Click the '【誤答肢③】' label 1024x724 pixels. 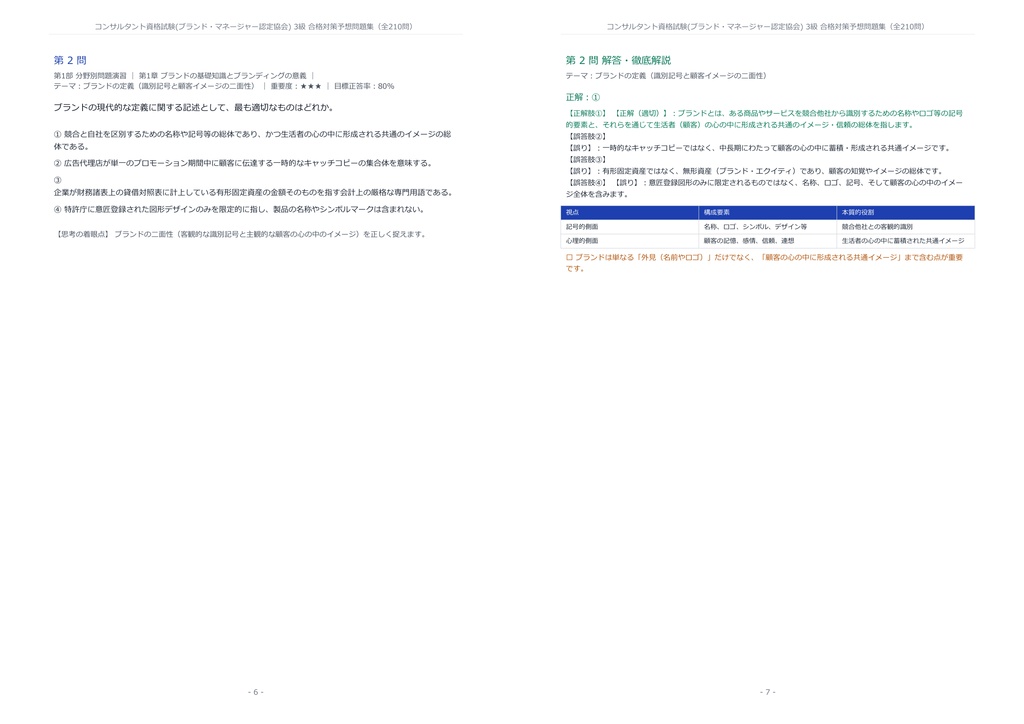coord(587,159)
